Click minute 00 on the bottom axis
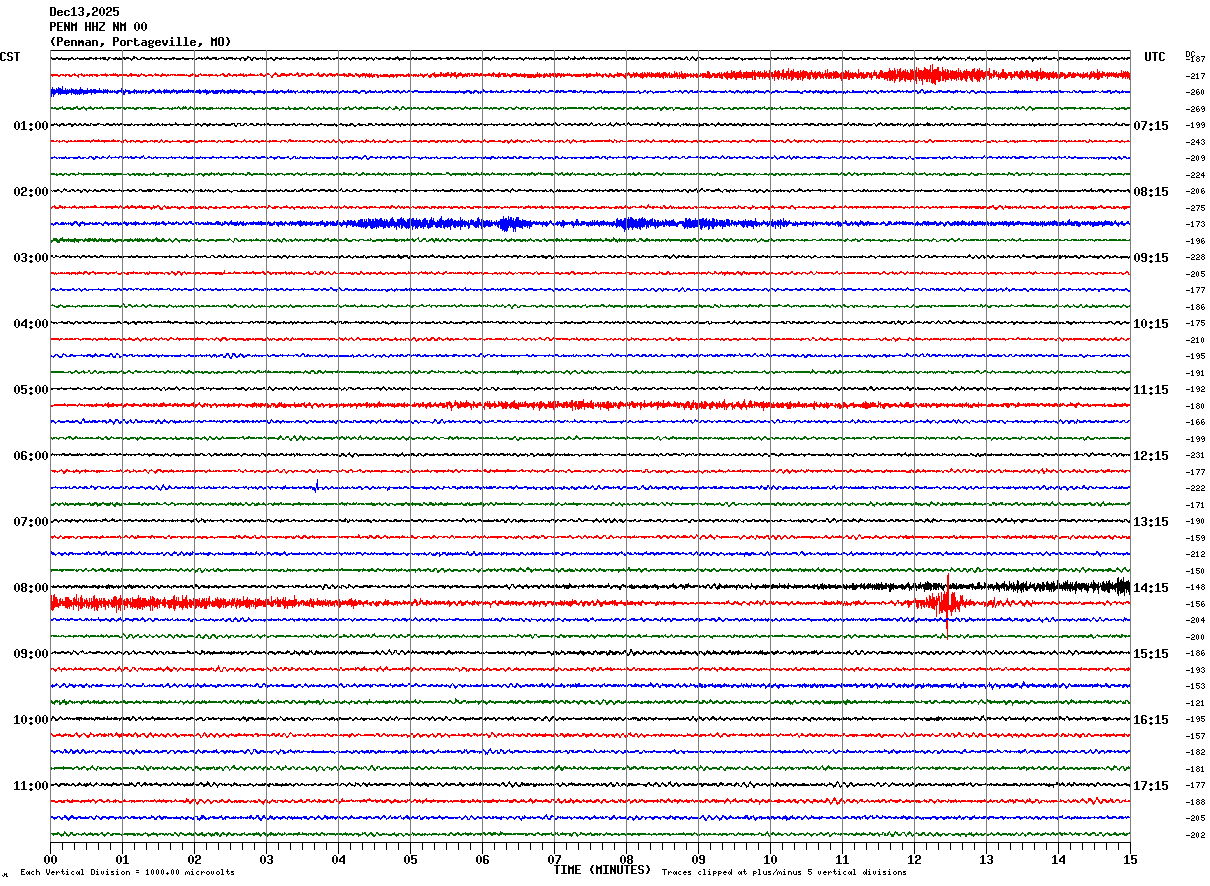Screen dimensions: 1210x886 [x=50, y=859]
